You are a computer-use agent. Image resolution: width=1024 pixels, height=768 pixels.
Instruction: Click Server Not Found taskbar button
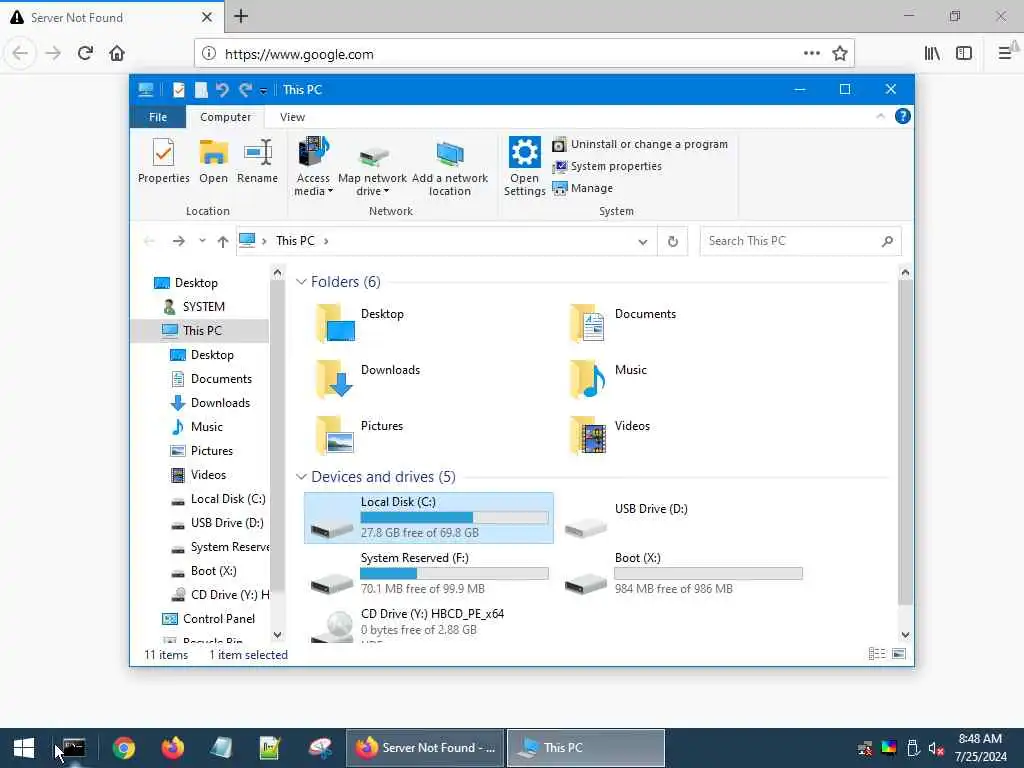pos(424,747)
